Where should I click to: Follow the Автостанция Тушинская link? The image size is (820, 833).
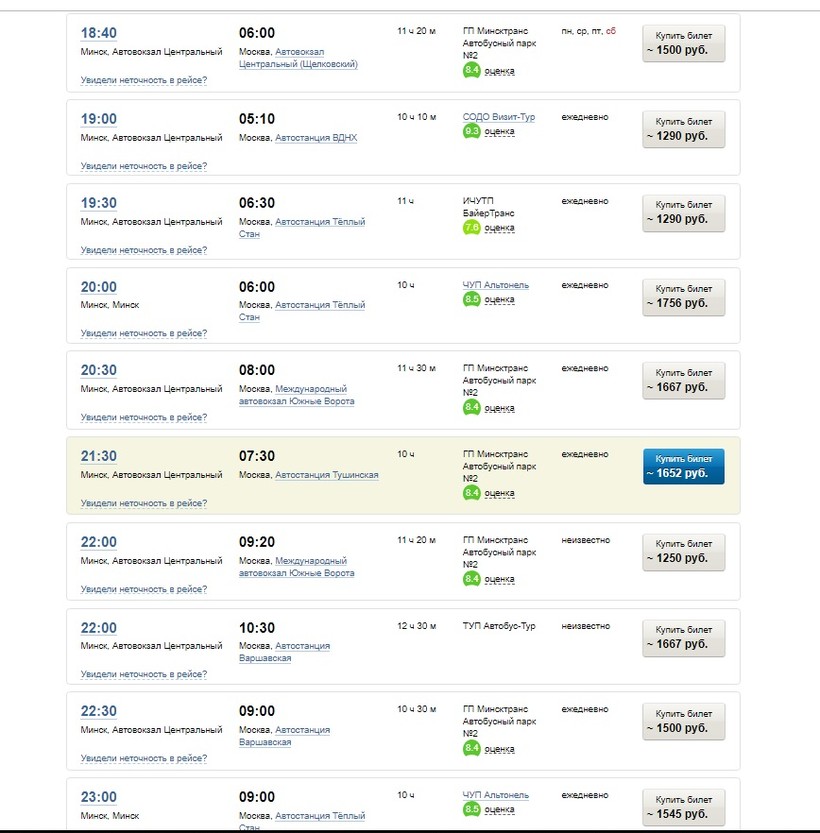(326, 476)
